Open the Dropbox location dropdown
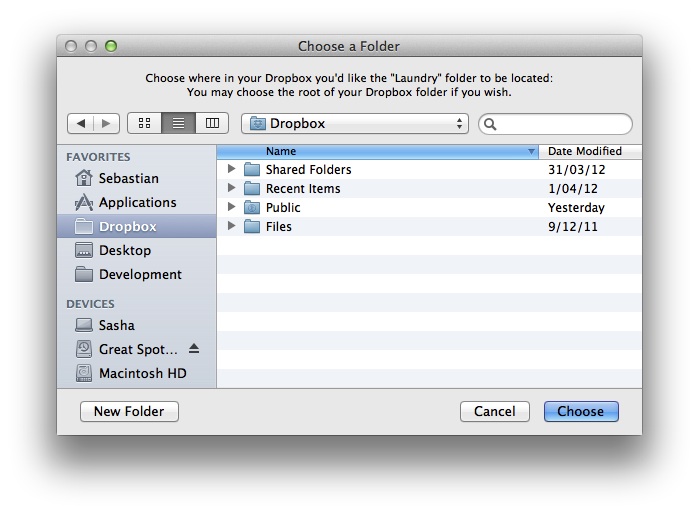 click(355, 124)
